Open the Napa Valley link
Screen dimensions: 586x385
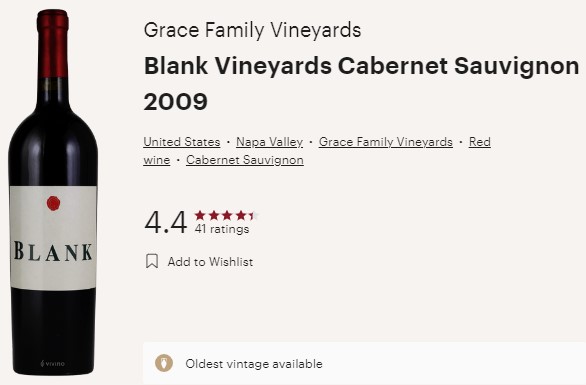pos(269,142)
